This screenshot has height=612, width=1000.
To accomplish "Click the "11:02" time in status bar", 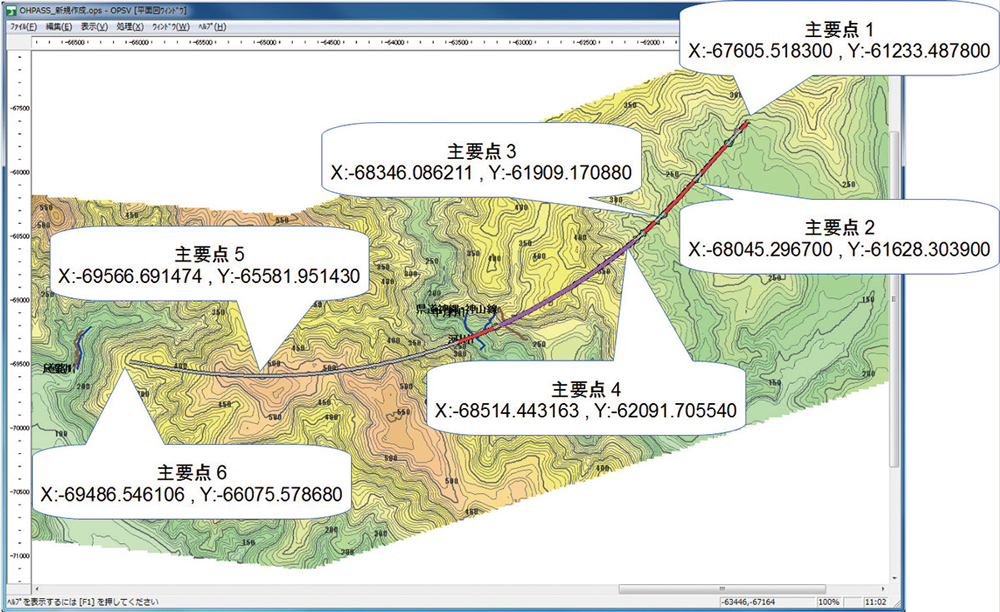I will click(x=876, y=602).
